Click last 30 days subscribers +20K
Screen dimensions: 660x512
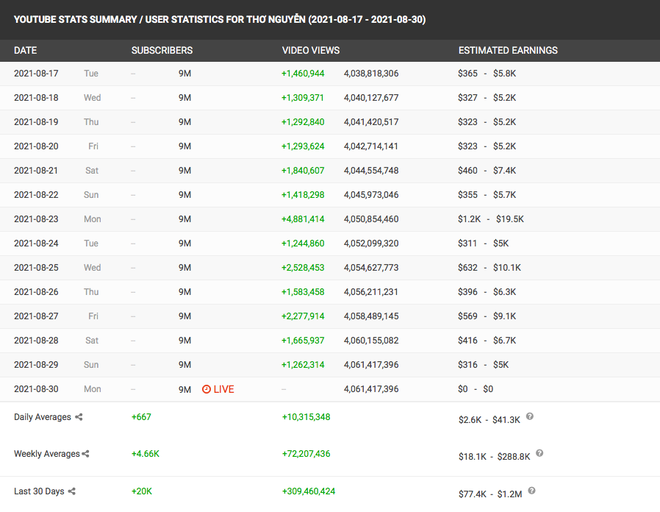click(142, 491)
